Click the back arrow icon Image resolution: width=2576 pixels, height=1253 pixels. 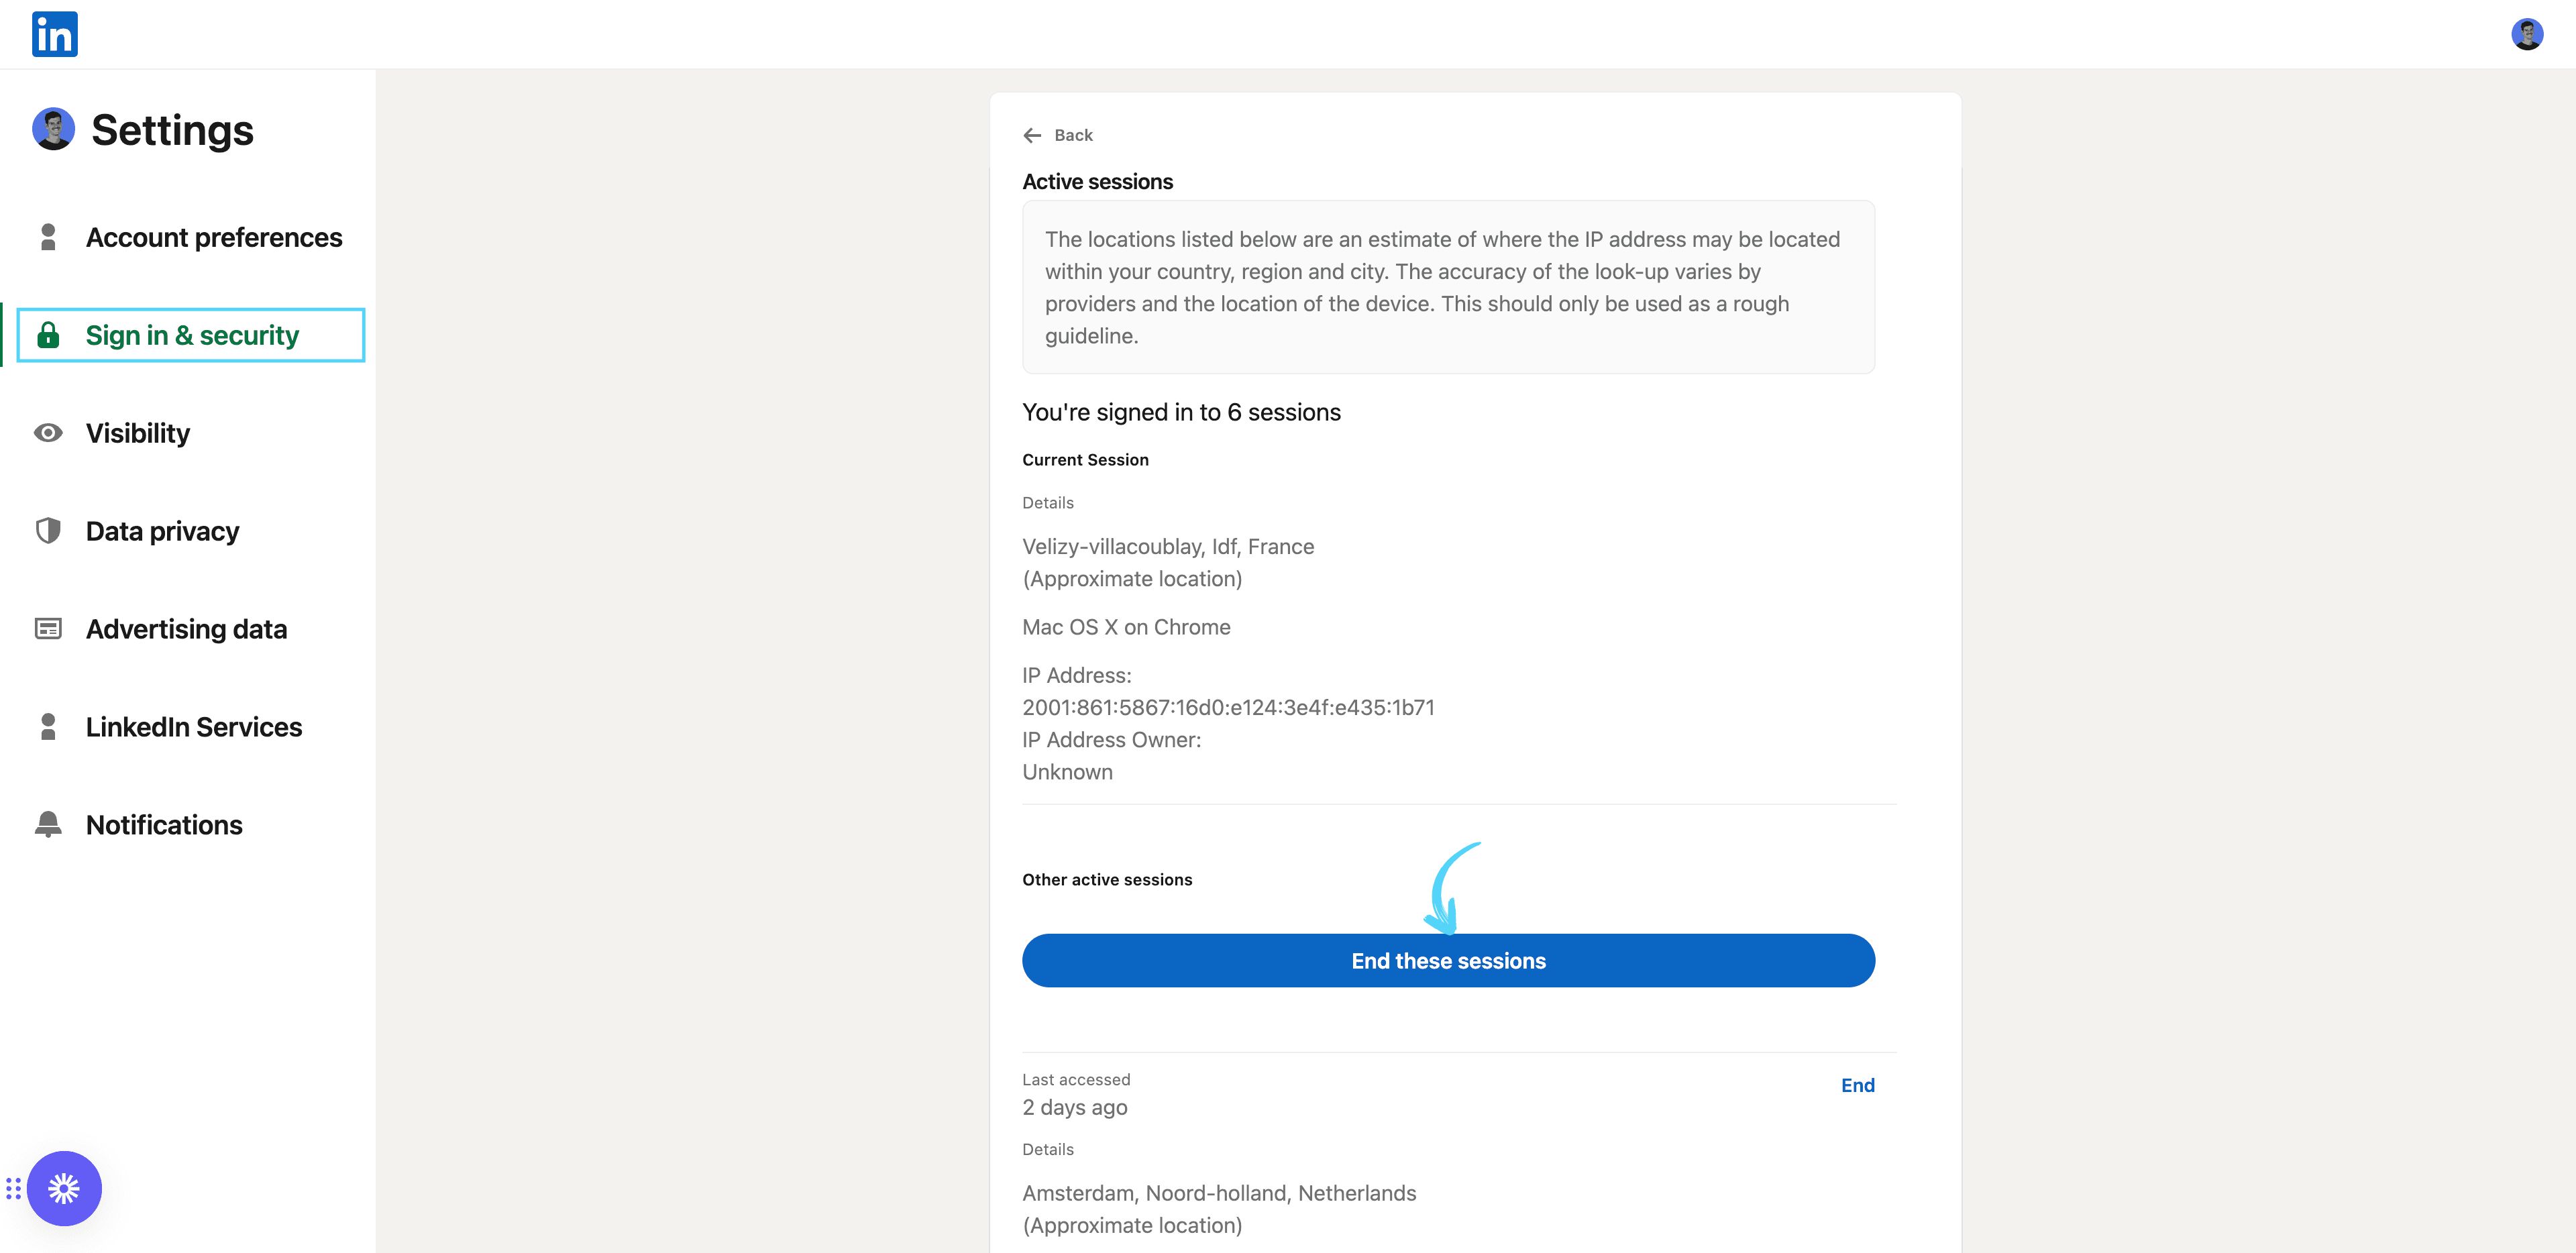1033,135
